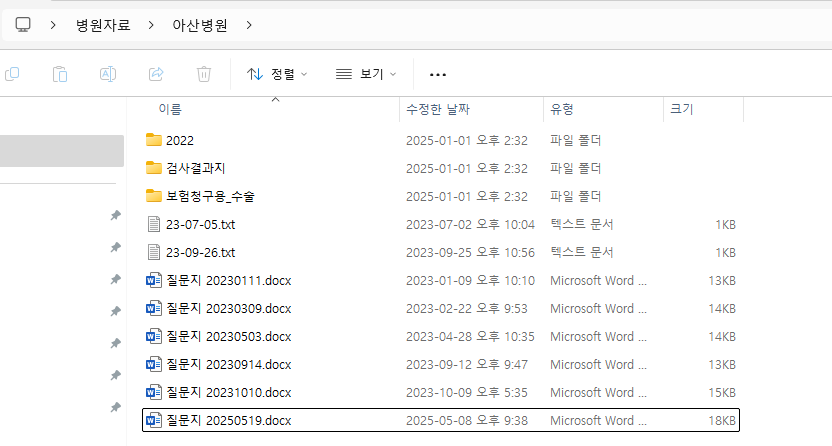Sort by 이름 column header
832x446 pixels.
[x=170, y=109]
